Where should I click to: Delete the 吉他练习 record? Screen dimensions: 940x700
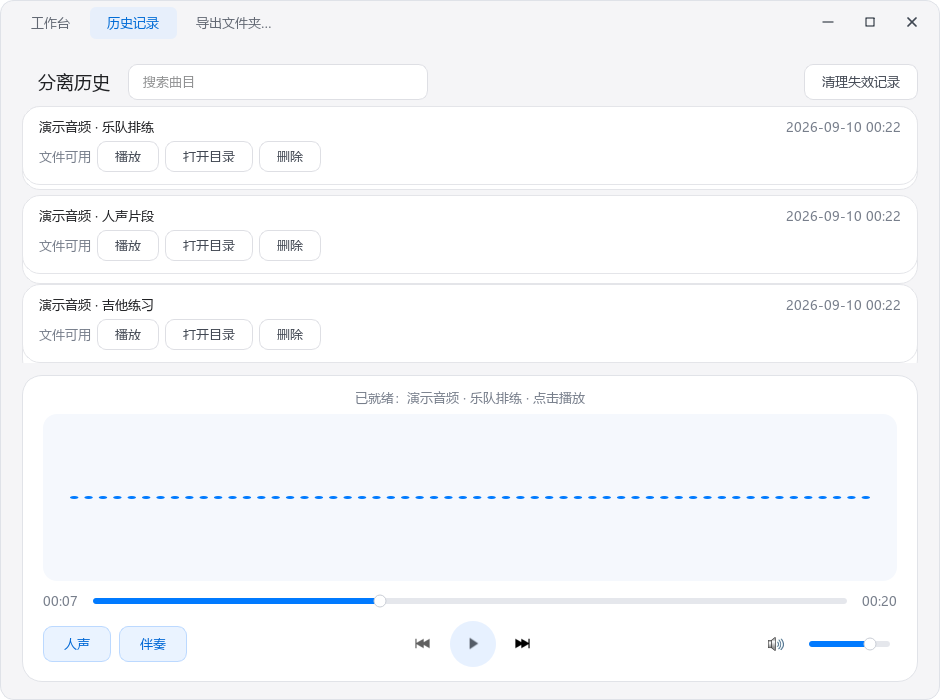(290, 334)
